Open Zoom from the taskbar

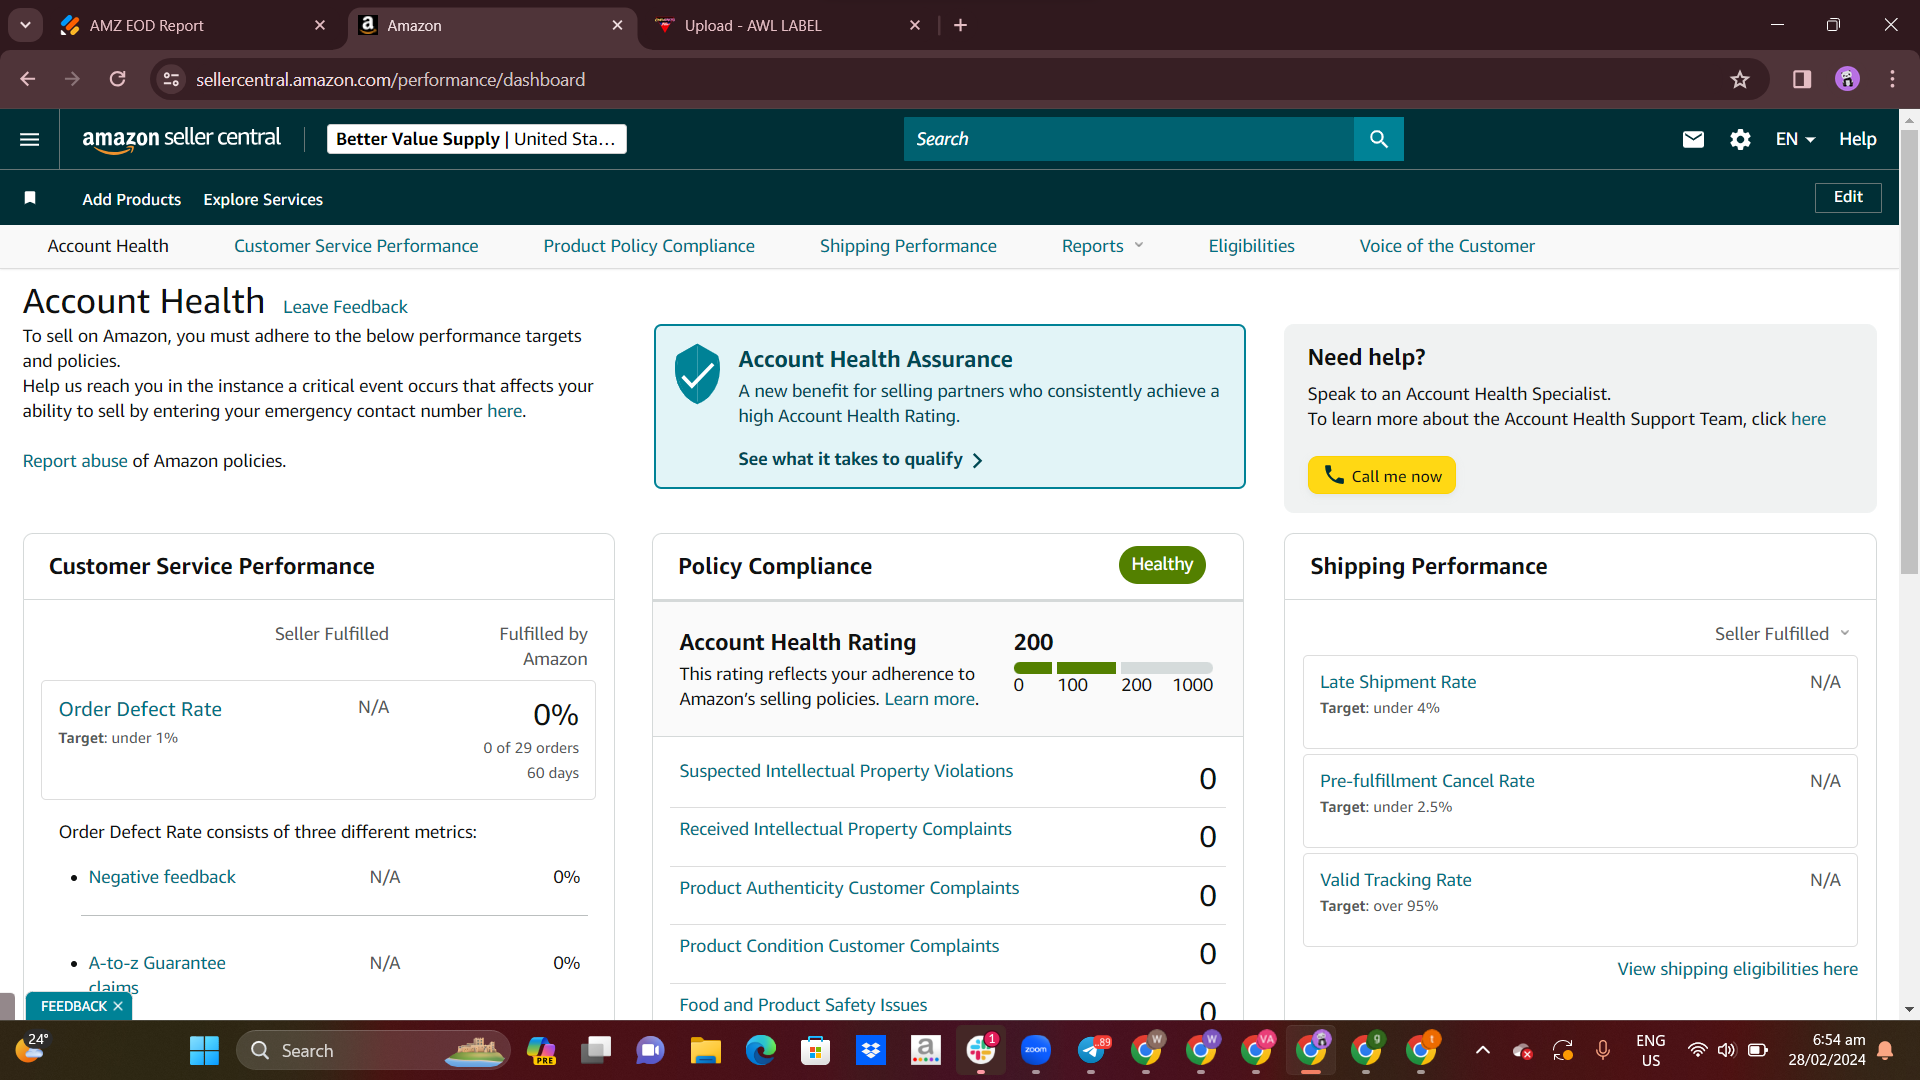point(1036,1050)
